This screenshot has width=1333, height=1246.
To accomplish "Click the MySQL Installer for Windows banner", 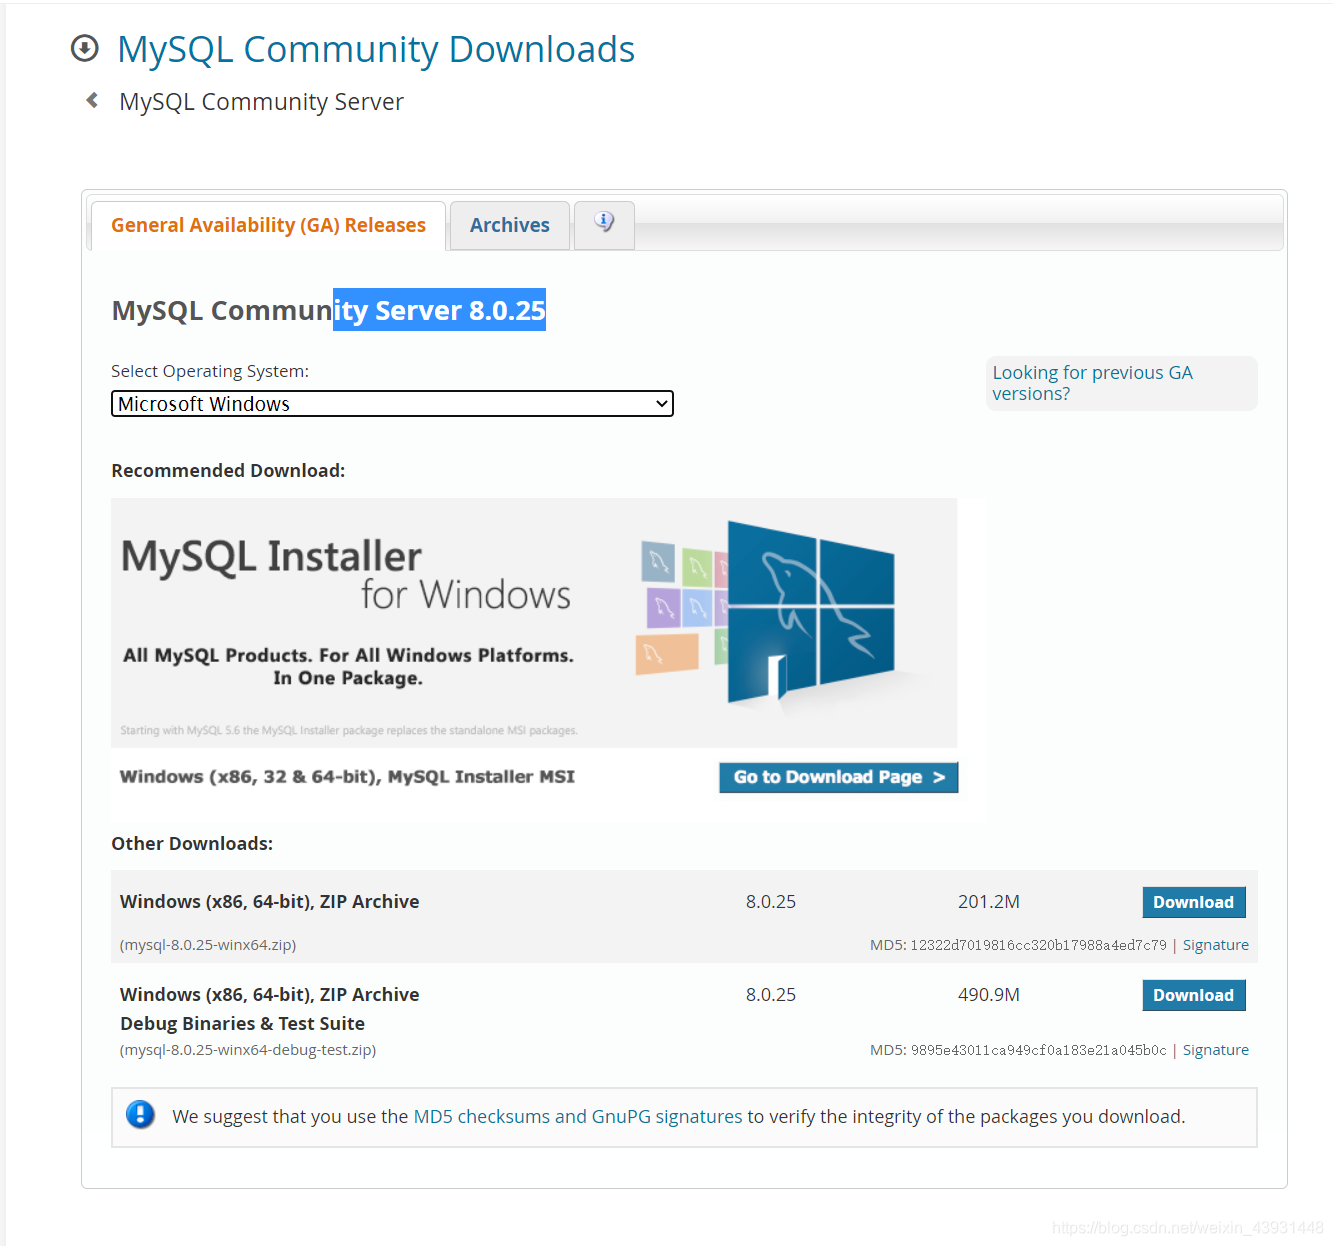I will click(534, 622).
